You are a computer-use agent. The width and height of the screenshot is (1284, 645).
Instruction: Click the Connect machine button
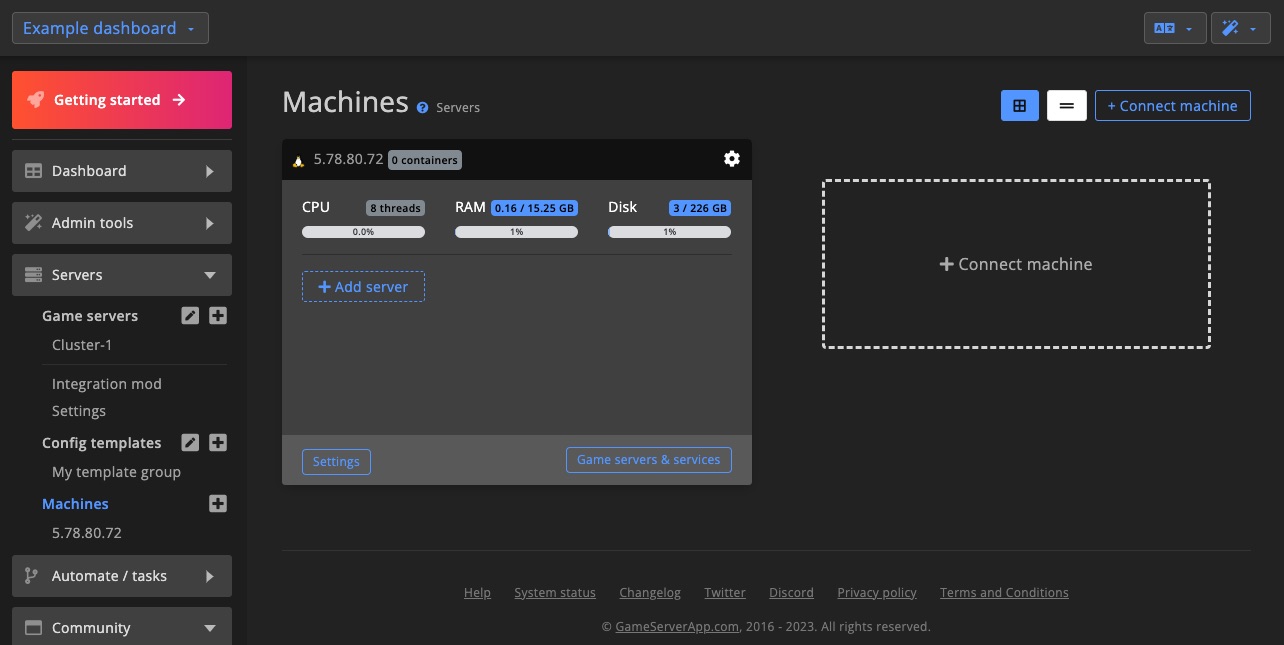click(1172, 105)
